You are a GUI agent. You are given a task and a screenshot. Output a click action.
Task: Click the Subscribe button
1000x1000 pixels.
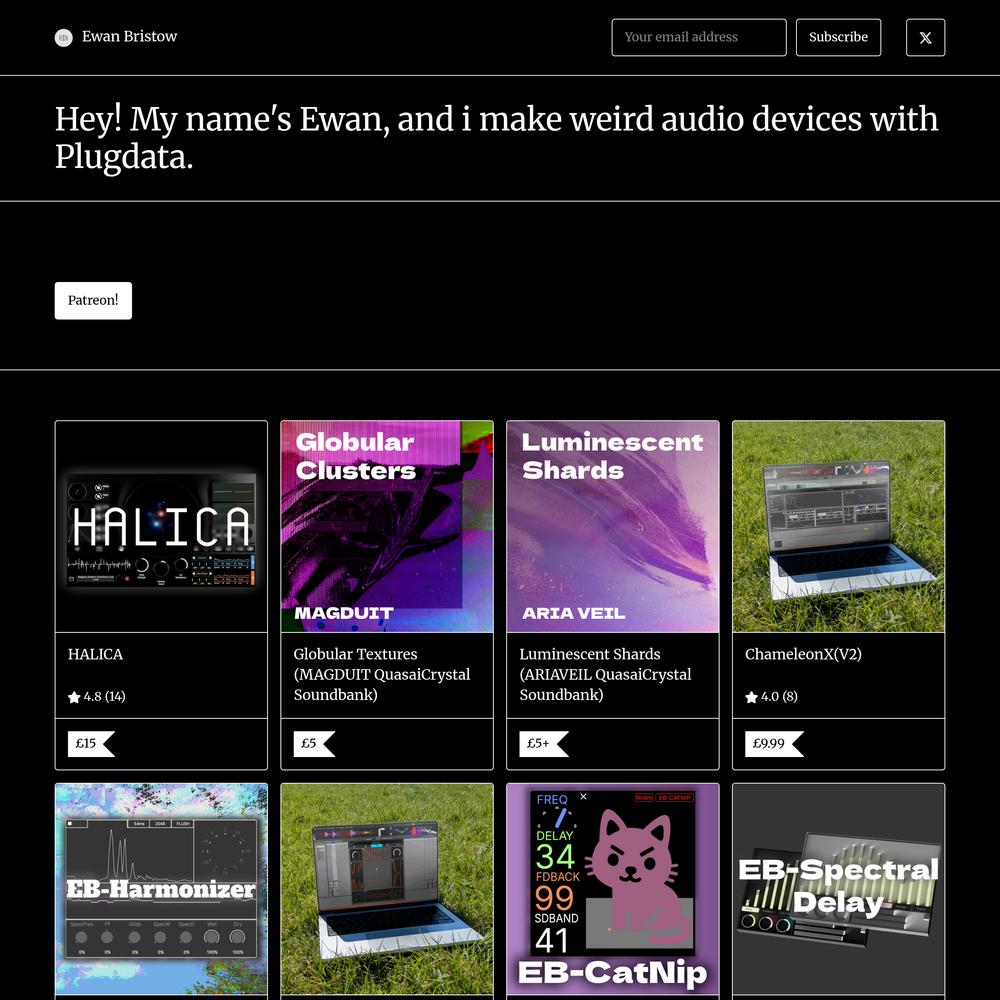(x=838, y=38)
